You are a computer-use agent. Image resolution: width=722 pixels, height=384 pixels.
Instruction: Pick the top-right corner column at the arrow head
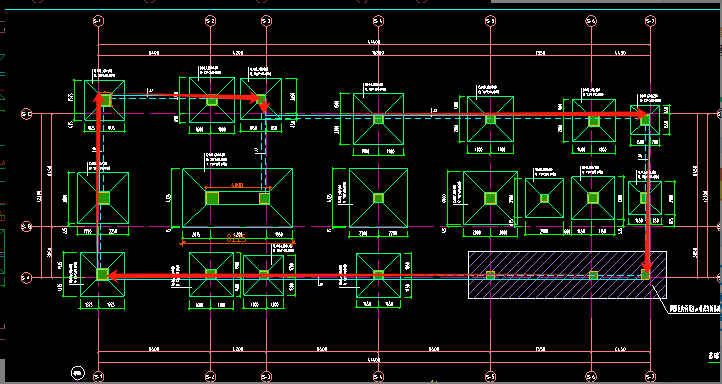pos(645,120)
